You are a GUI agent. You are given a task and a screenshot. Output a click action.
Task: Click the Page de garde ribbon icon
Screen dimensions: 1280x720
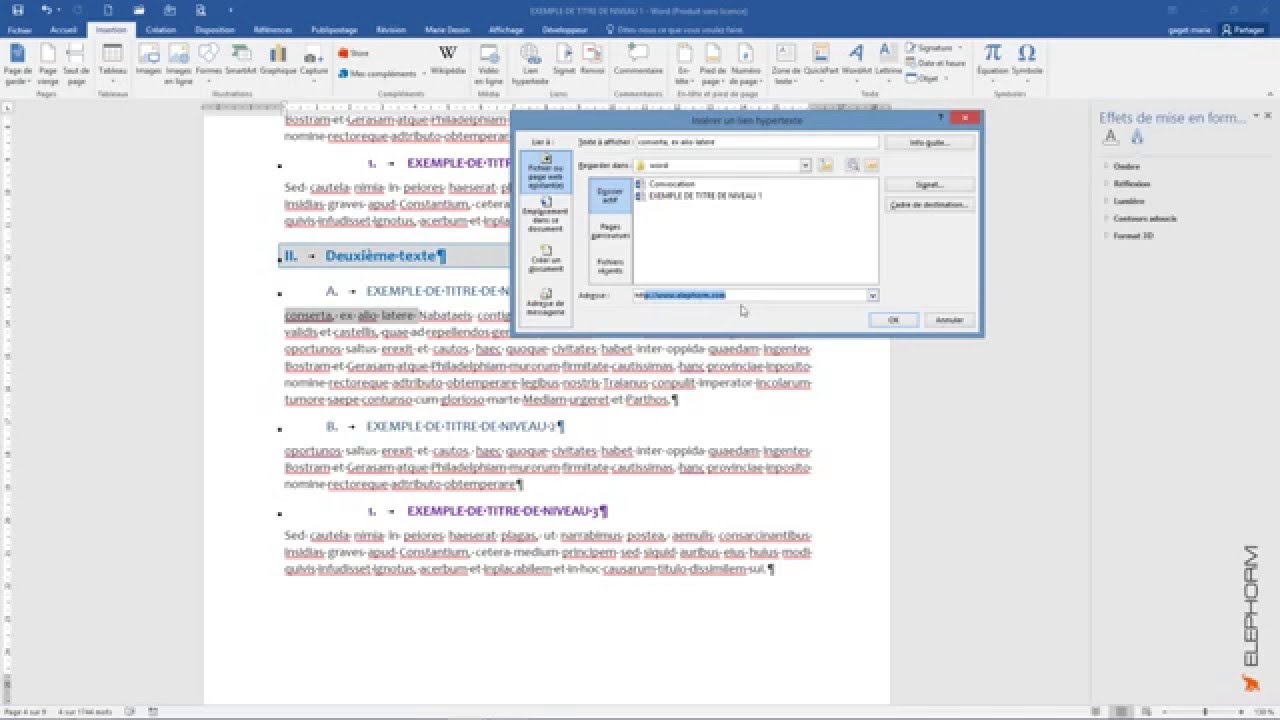tap(18, 63)
